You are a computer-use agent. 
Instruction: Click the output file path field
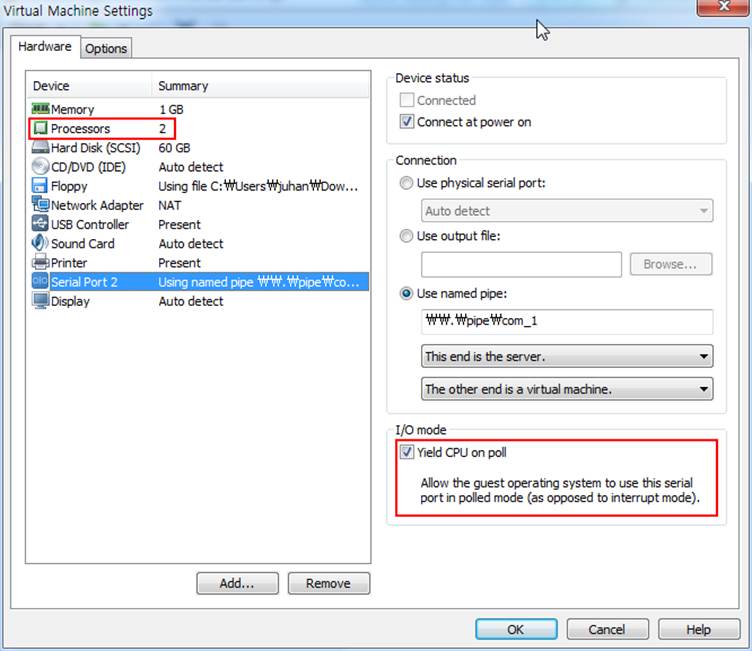coord(521,264)
